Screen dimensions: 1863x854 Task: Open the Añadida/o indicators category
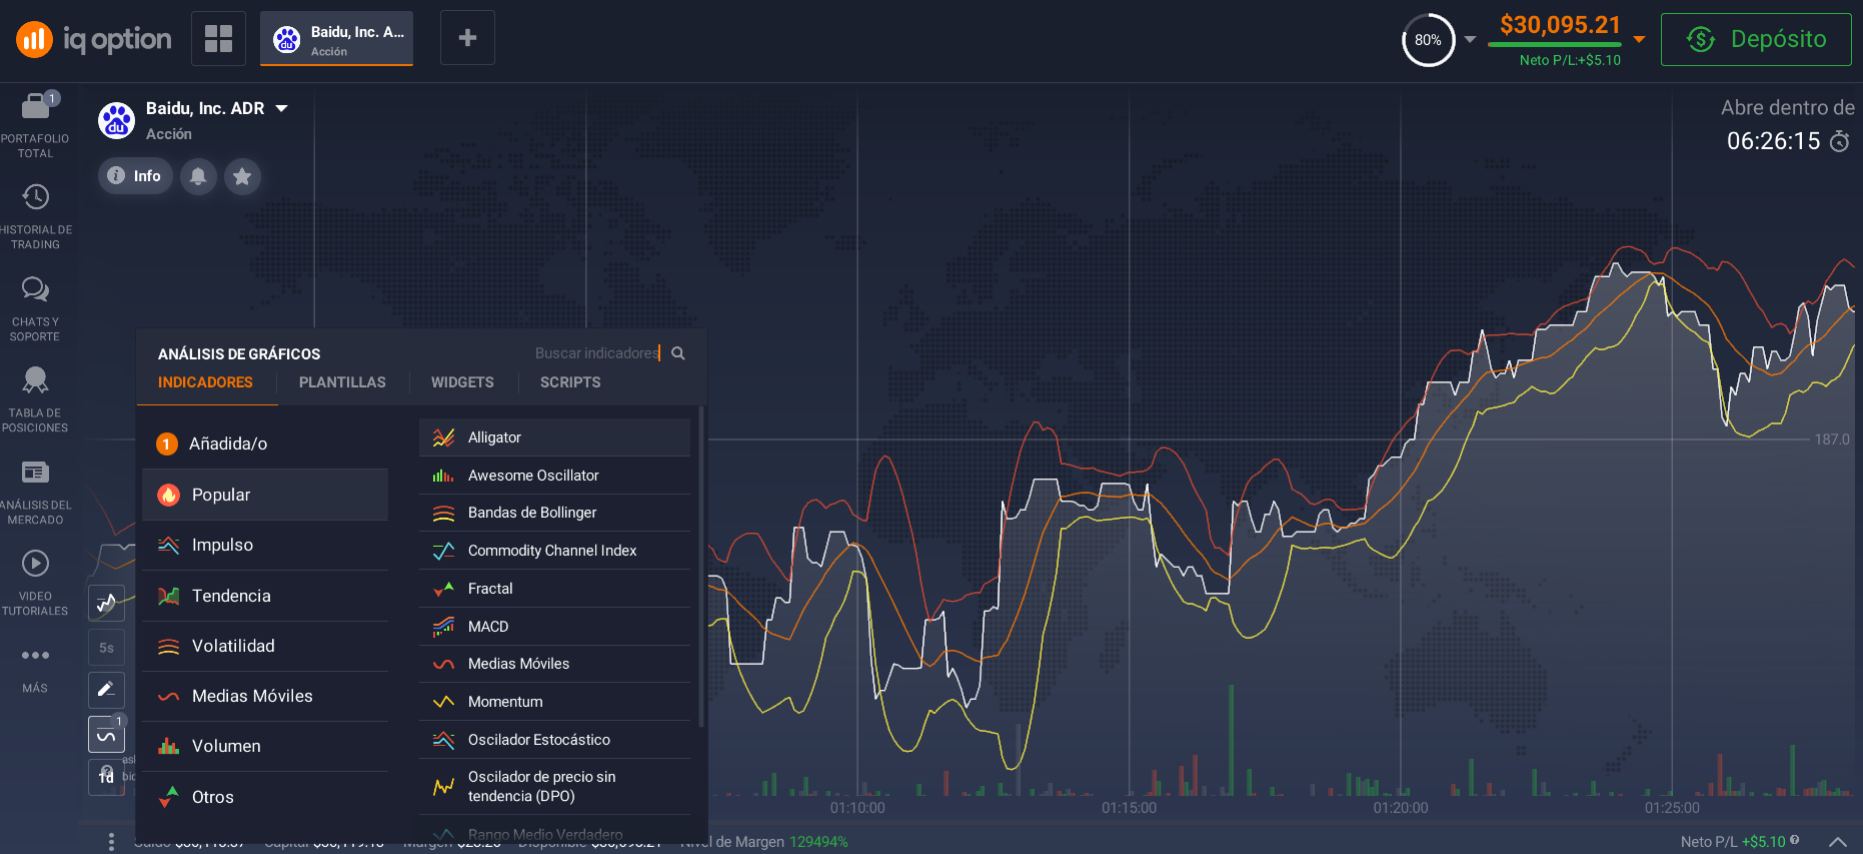coord(265,444)
